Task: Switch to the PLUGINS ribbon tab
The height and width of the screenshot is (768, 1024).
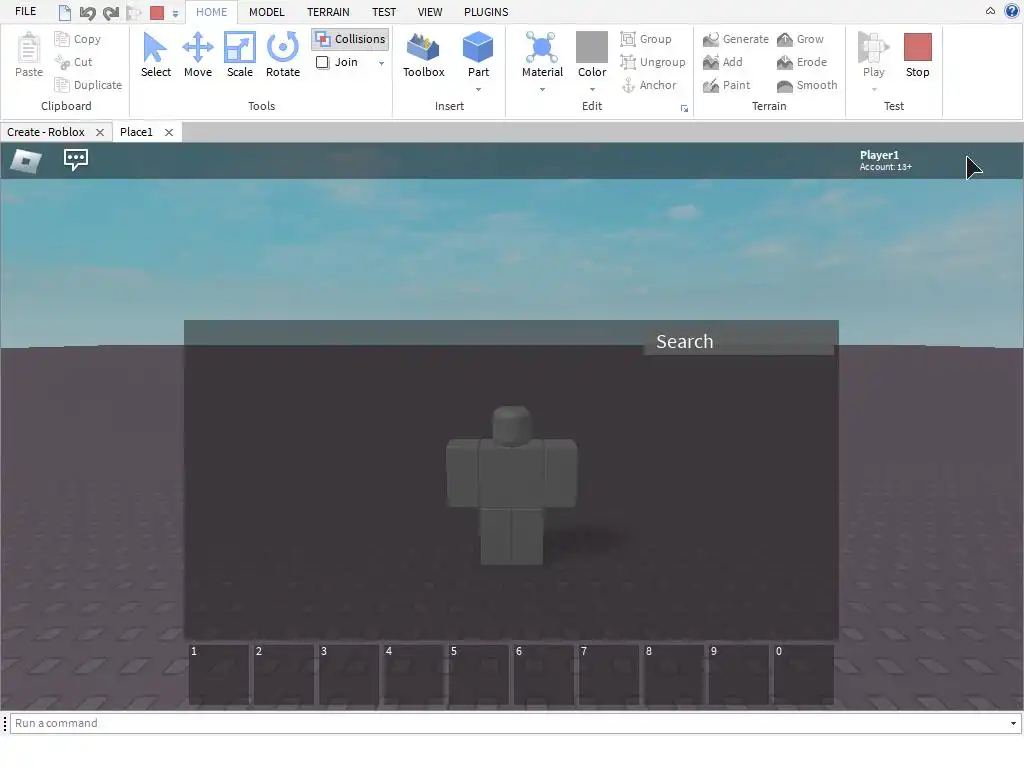Action: coord(486,12)
